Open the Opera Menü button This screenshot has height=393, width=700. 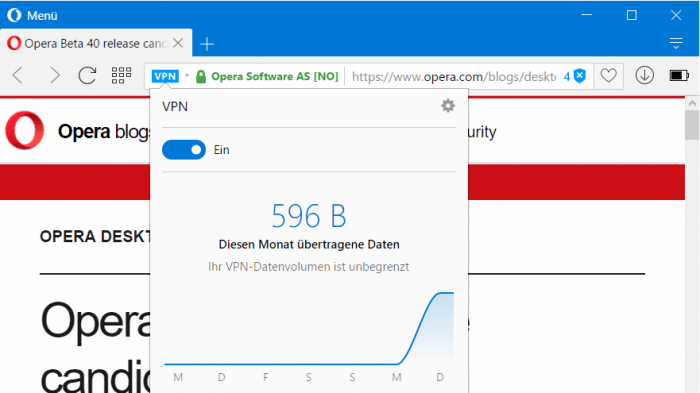32,15
